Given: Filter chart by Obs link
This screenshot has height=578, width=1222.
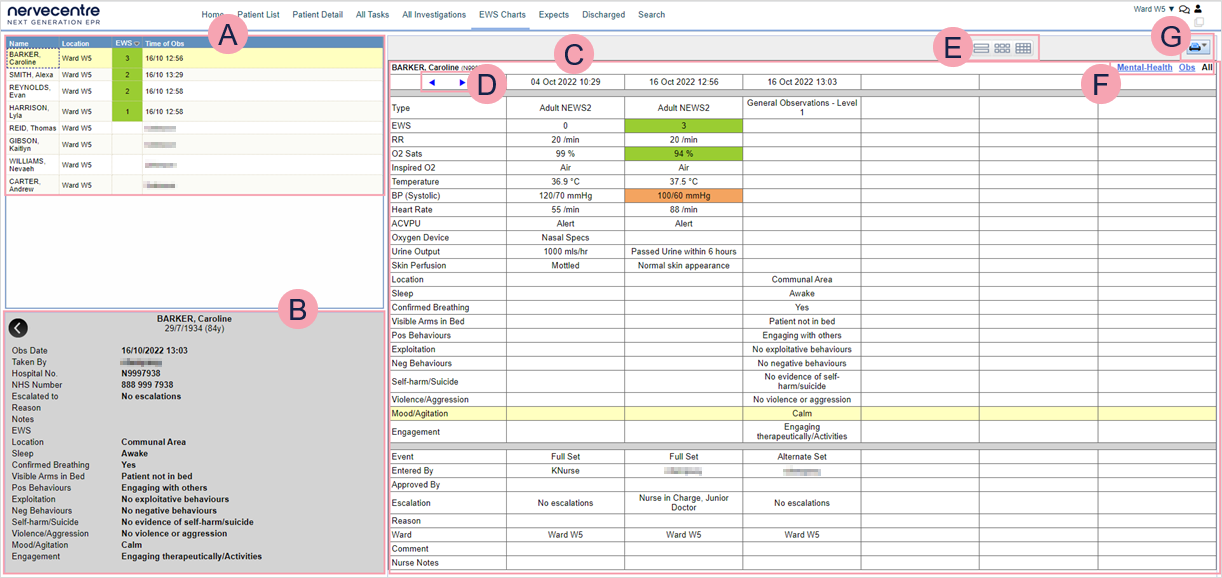Looking at the screenshot, I should 1186,68.
